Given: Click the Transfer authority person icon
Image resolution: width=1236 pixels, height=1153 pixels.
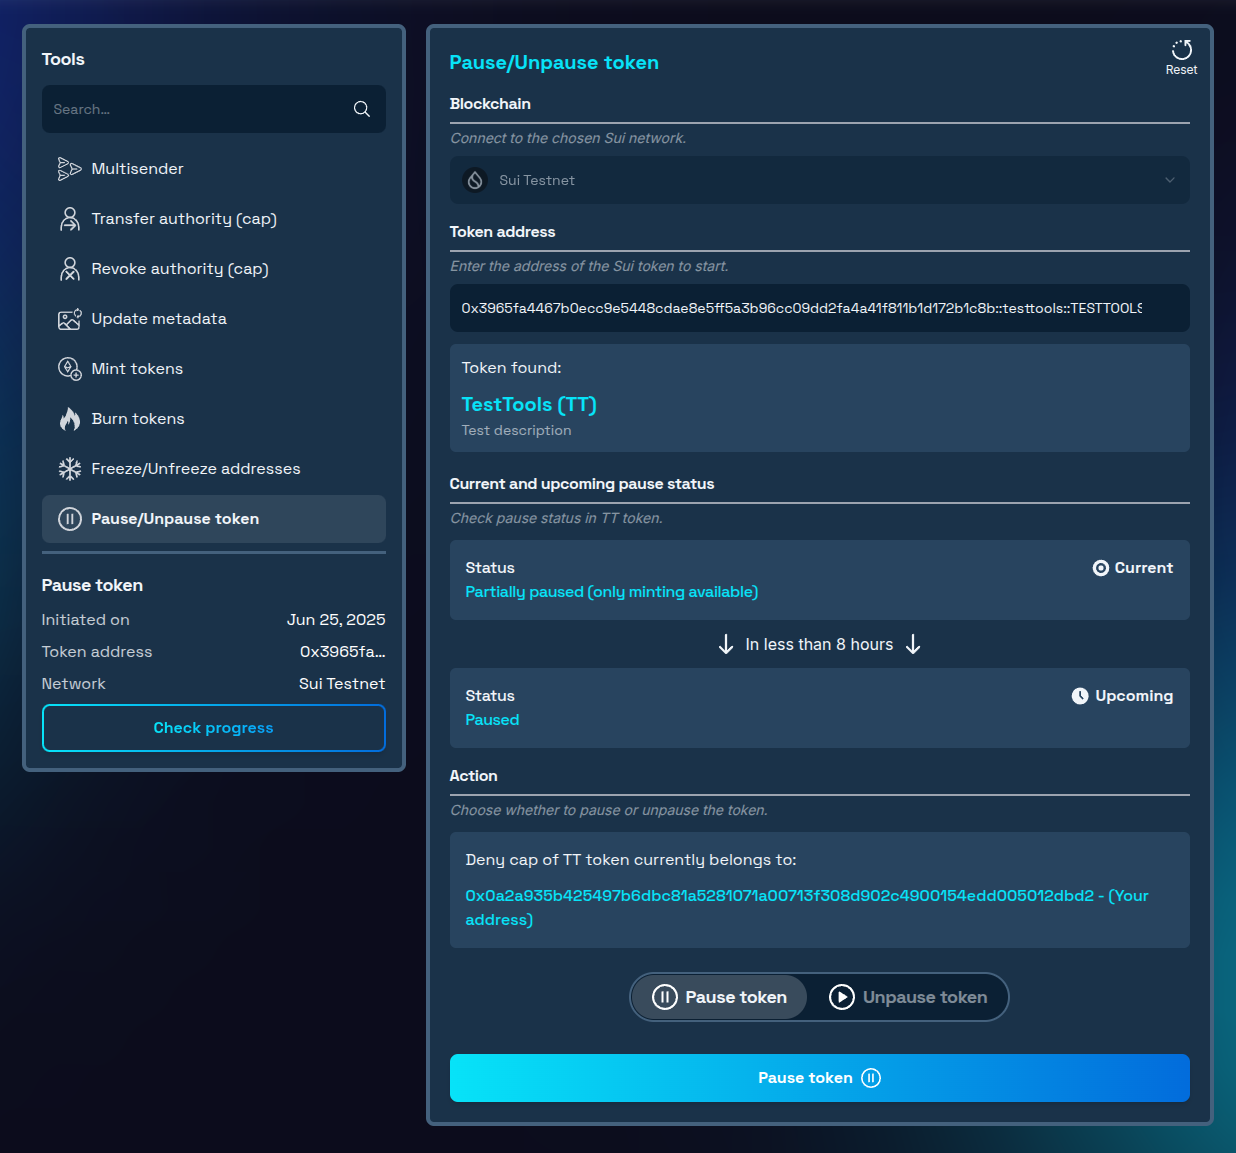Looking at the screenshot, I should click(69, 219).
